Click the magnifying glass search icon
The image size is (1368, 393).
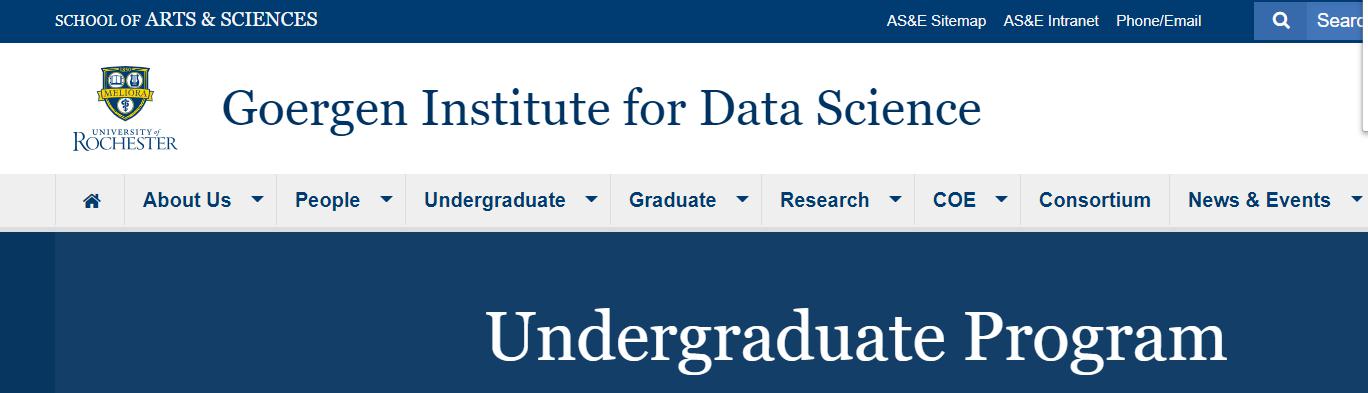[1280, 21]
